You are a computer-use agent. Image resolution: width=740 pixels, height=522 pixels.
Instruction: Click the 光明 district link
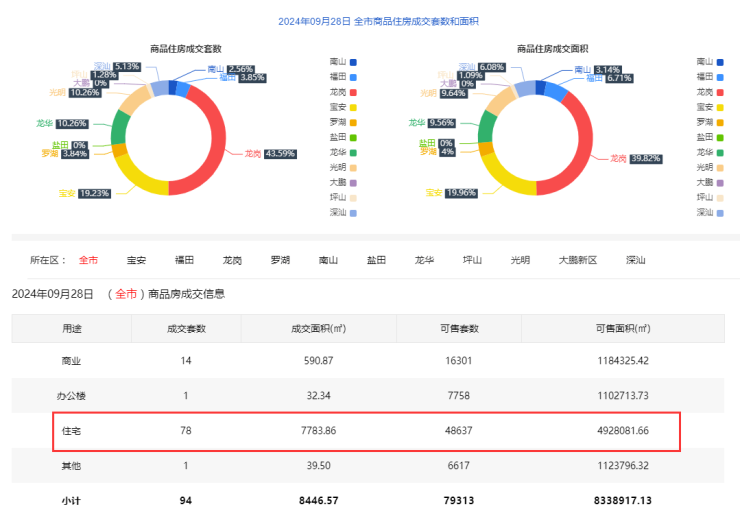point(520,260)
